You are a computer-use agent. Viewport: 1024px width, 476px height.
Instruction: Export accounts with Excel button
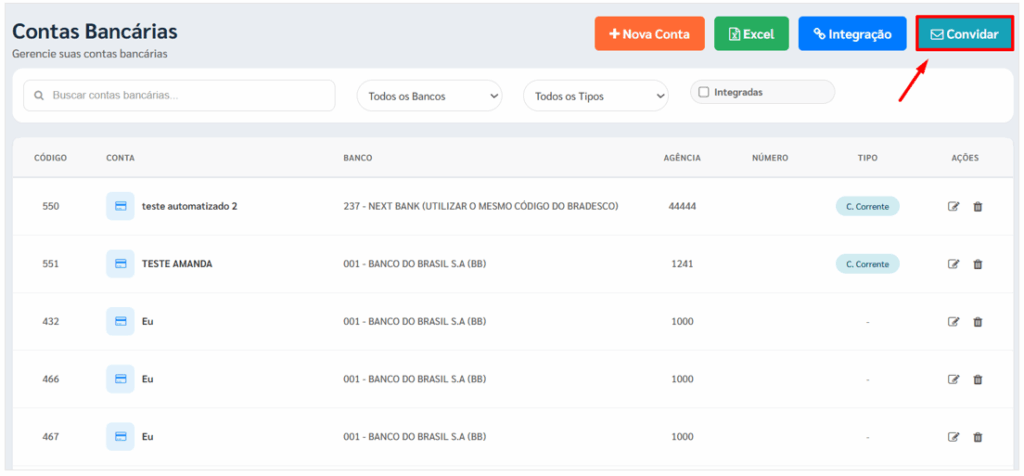coord(751,34)
